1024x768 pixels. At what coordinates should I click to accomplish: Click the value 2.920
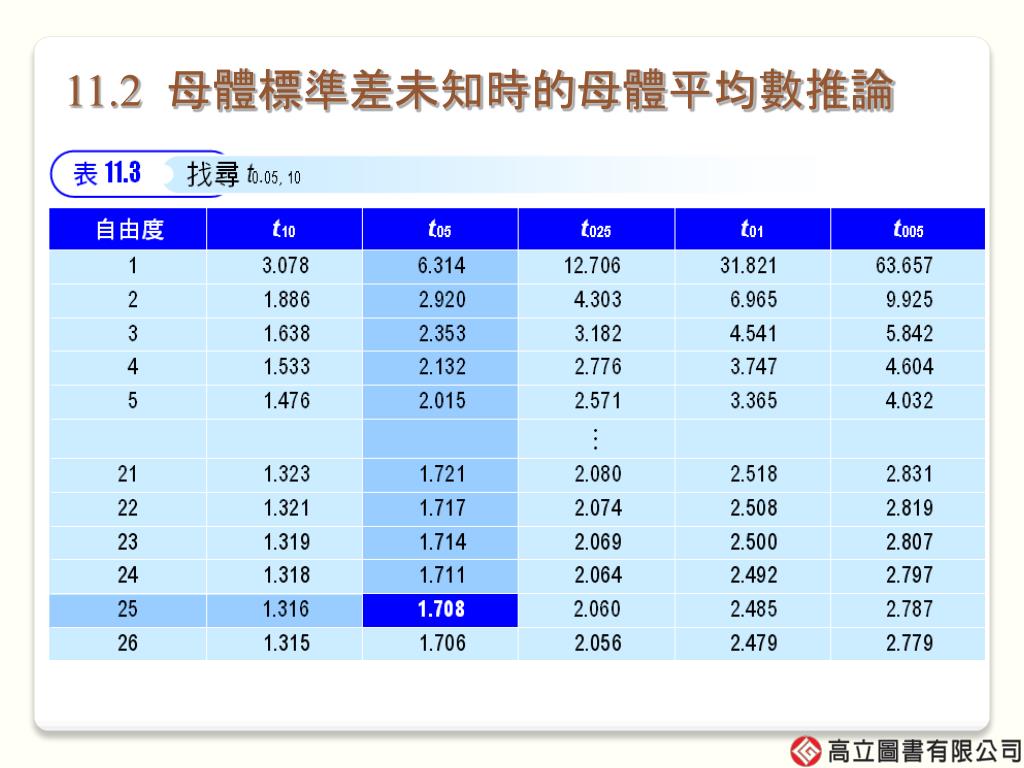point(442,300)
